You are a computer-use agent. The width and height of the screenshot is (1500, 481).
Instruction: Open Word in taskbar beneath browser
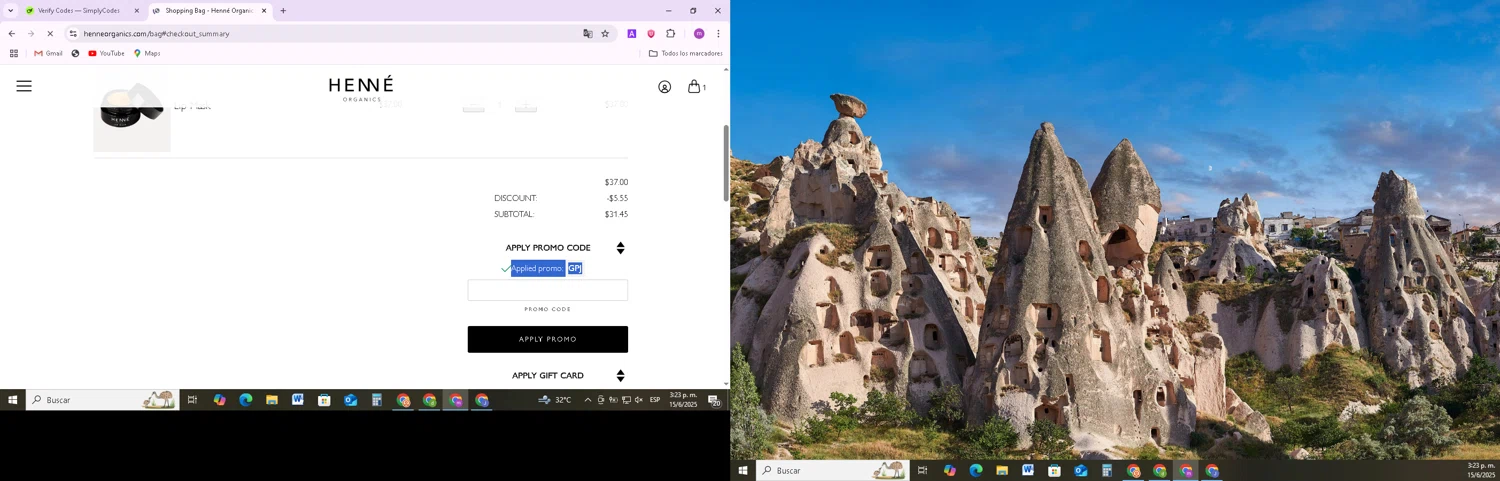297,400
